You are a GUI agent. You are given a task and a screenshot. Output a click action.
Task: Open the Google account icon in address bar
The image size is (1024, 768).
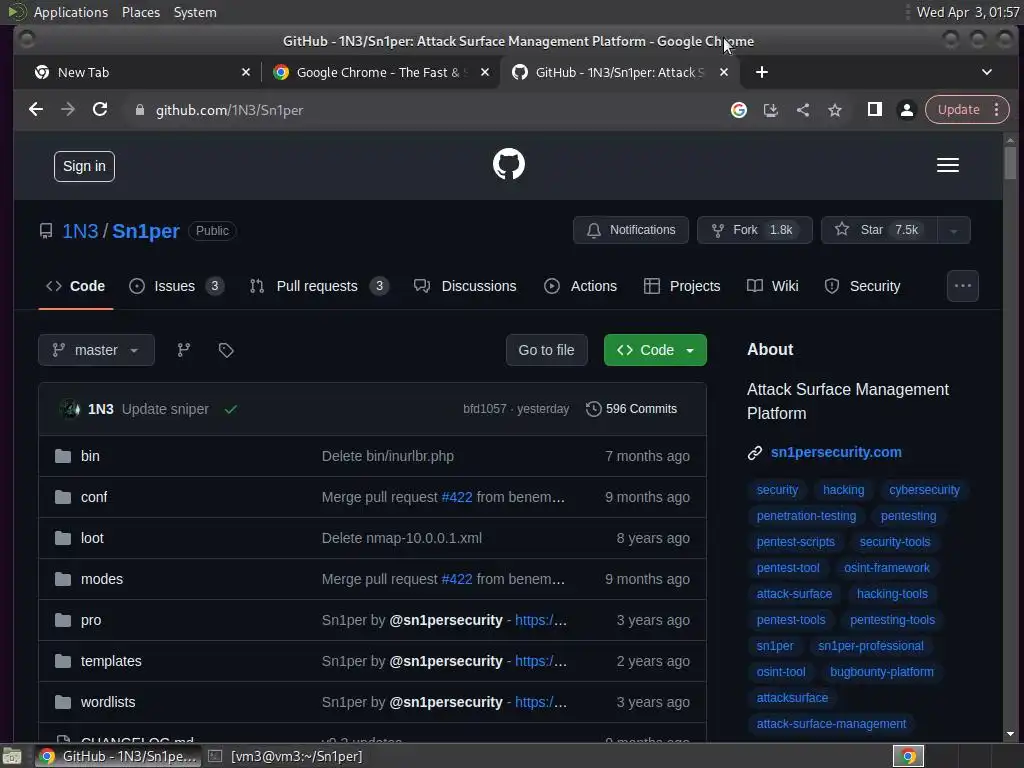click(x=739, y=110)
